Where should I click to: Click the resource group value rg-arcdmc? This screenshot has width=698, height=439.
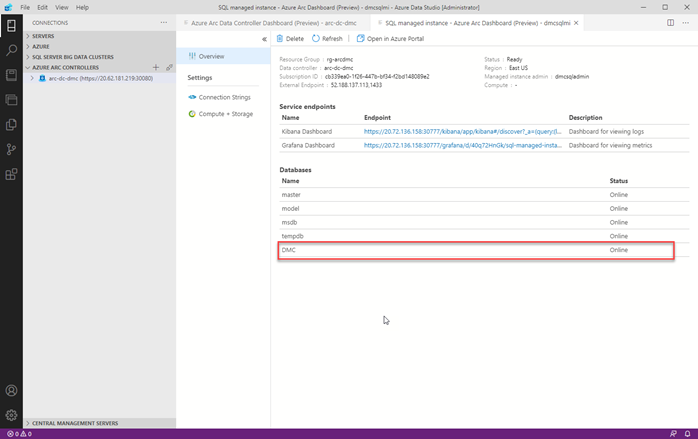340,59
